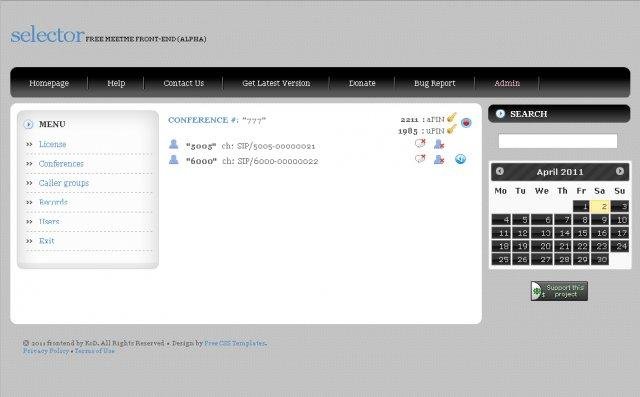This screenshot has height=397, width=640.
Task: Select highlighted April 2 in calendar
Action: pyautogui.click(x=600, y=206)
